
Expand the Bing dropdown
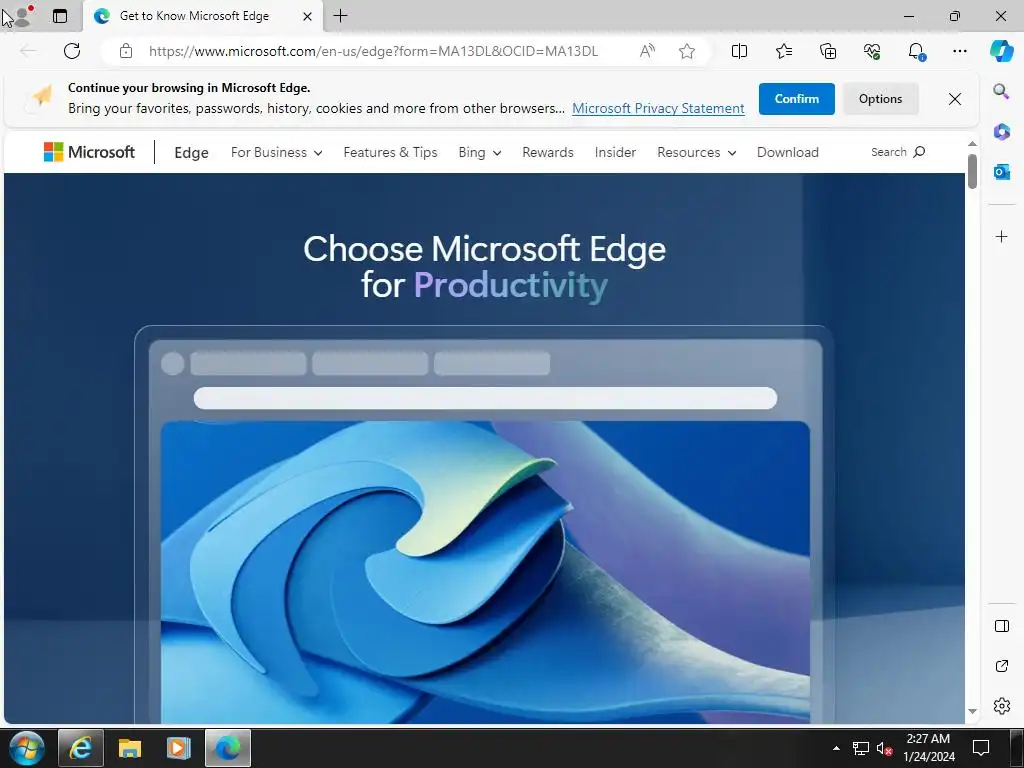479,152
